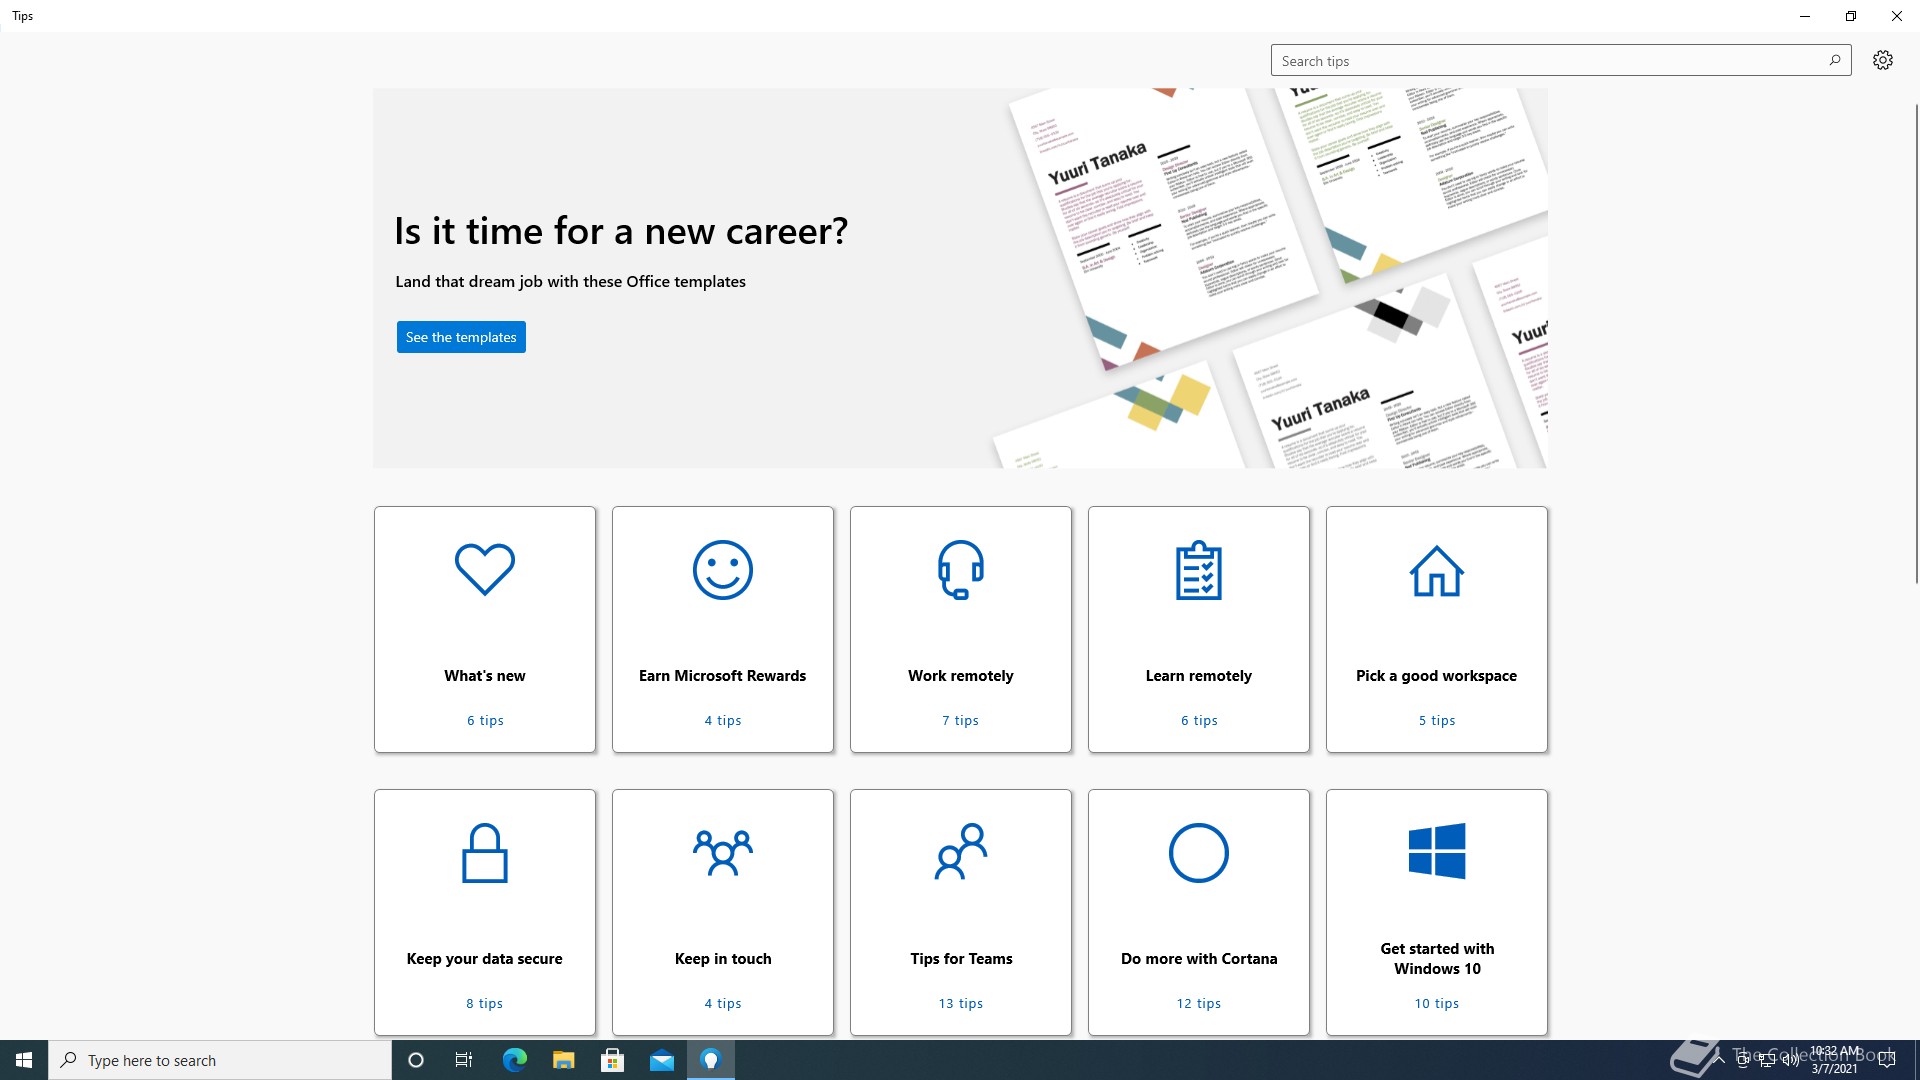This screenshot has height=1080, width=1920.
Task: Open Cortana from the taskbar
Action: (x=416, y=1060)
